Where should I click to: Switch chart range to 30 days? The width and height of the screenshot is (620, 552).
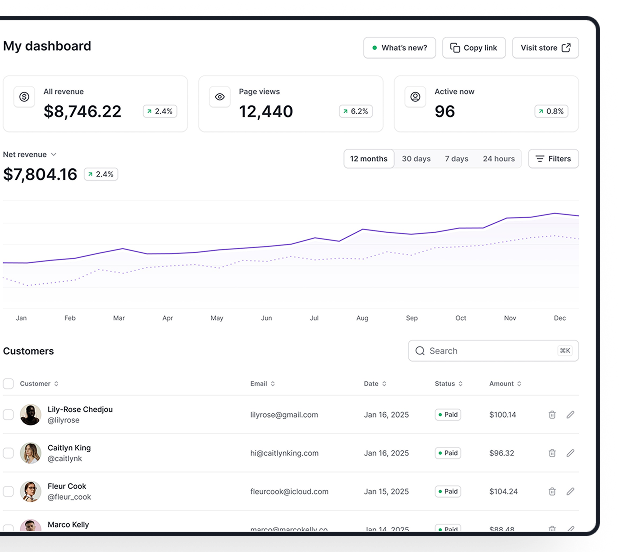[416, 159]
